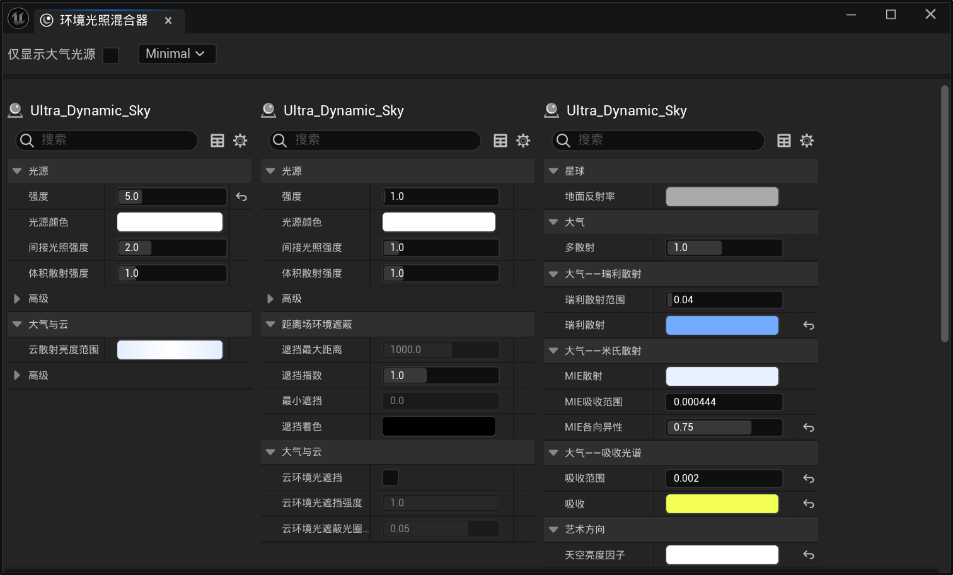This screenshot has height=575, width=953.
Task: Open property matrix table icon in first panel
Action: (217, 140)
